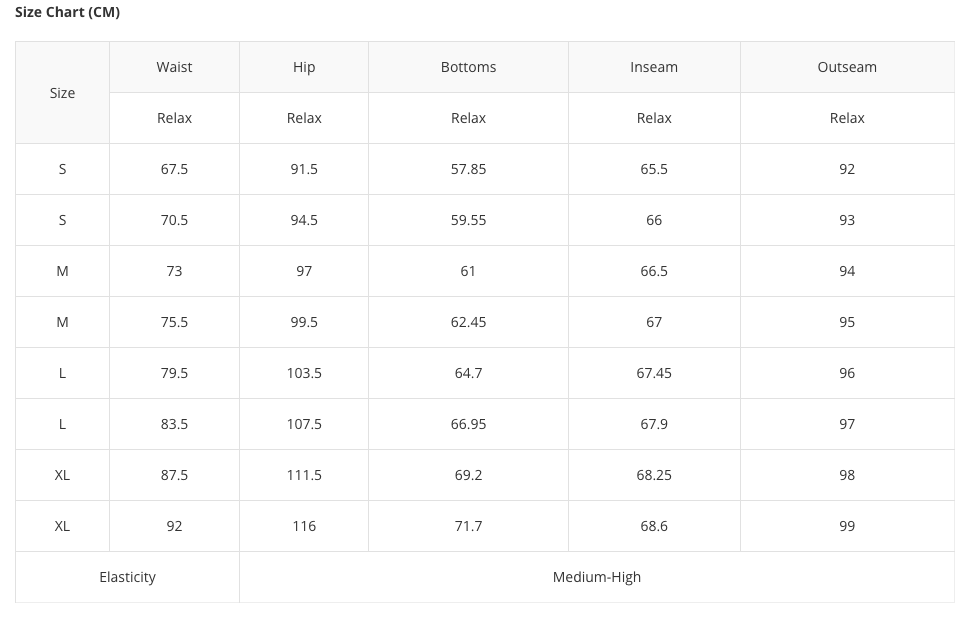Select hip value 111.5
The image size is (972, 628).
tap(304, 475)
